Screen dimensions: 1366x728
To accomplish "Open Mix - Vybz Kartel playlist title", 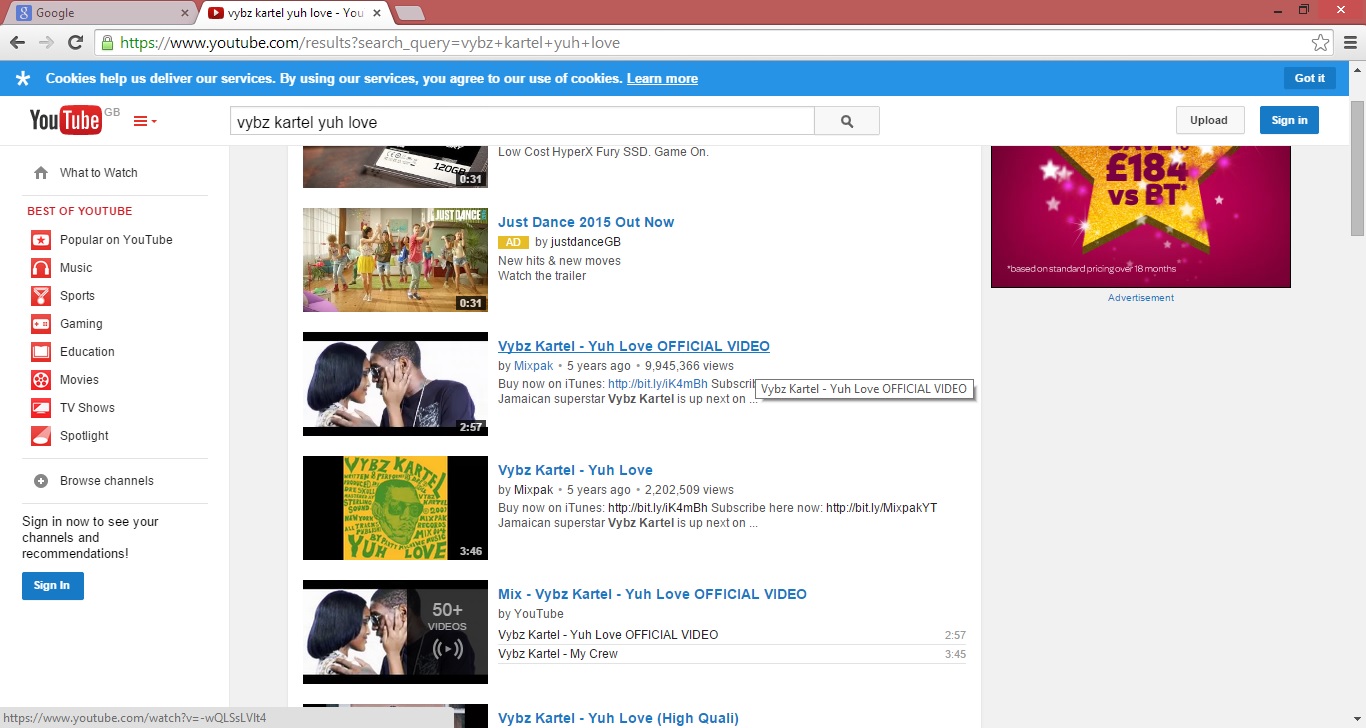I will tap(652, 594).
